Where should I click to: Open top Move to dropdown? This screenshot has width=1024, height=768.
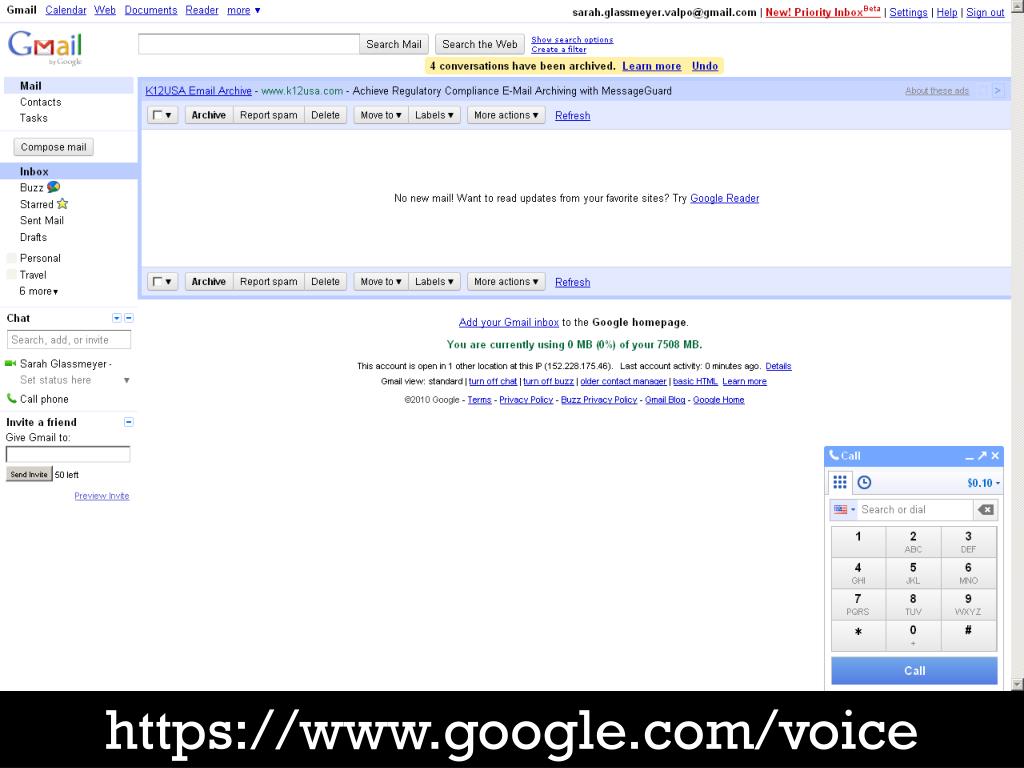(381, 115)
